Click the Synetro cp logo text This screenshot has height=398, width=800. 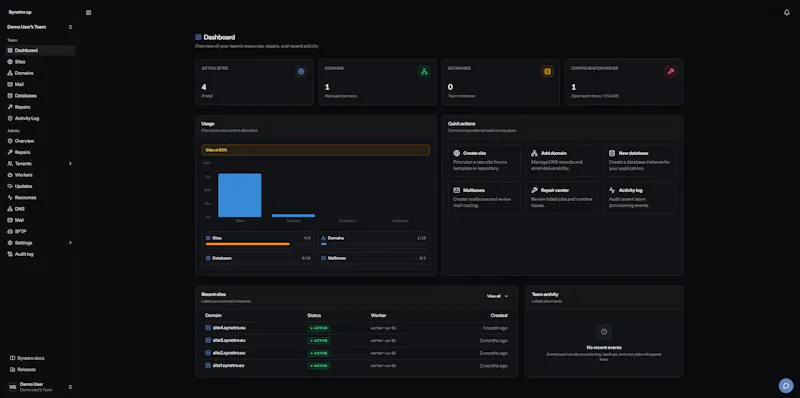(20, 12)
